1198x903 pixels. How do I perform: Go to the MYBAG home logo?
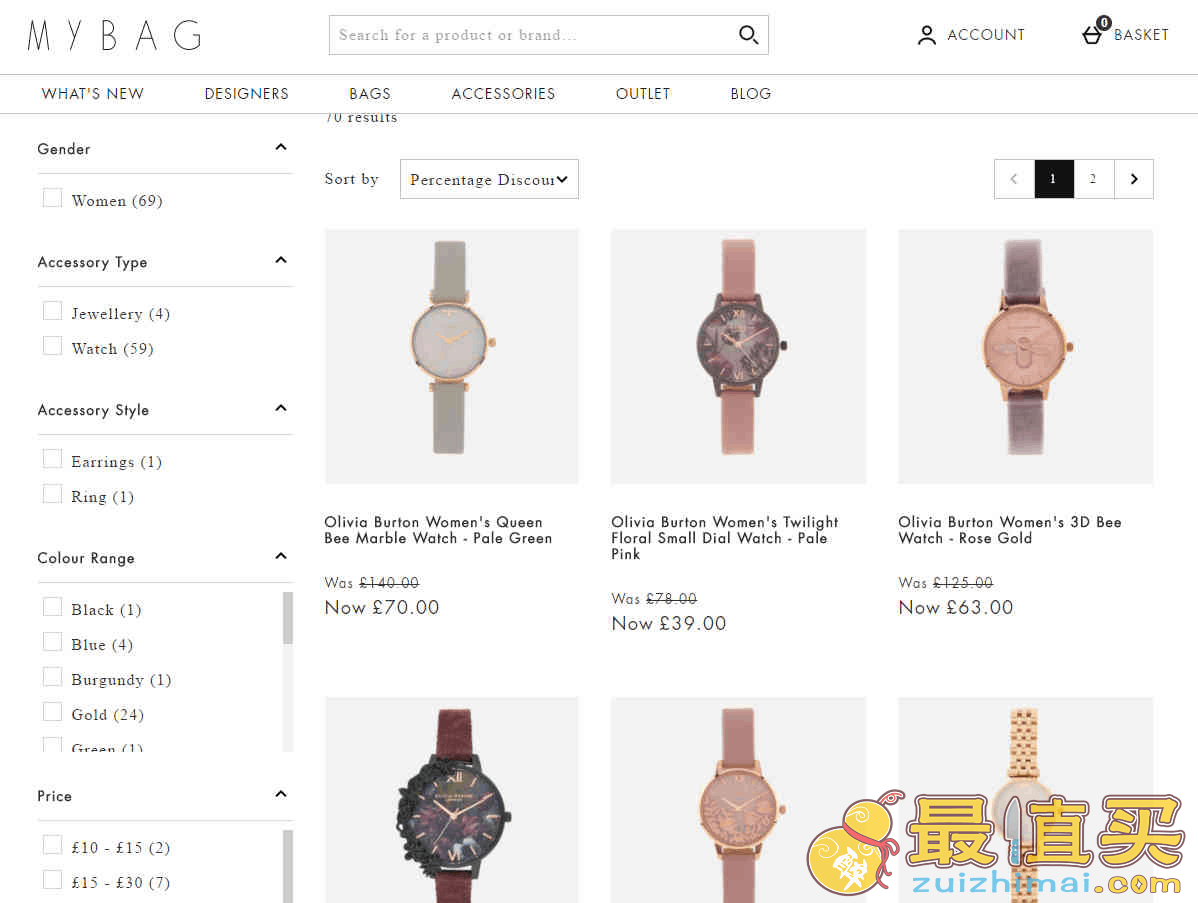coord(115,35)
